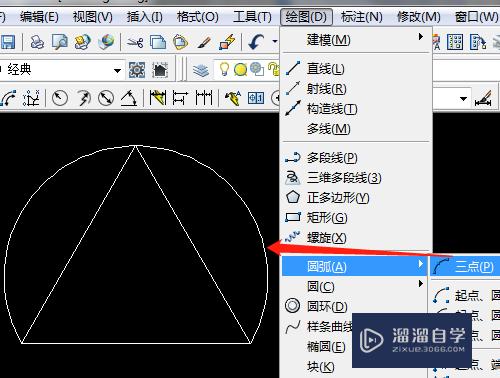The height and width of the screenshot is (378, 500).
Task: Select the Match Properties brush icon
Action: 204,42
